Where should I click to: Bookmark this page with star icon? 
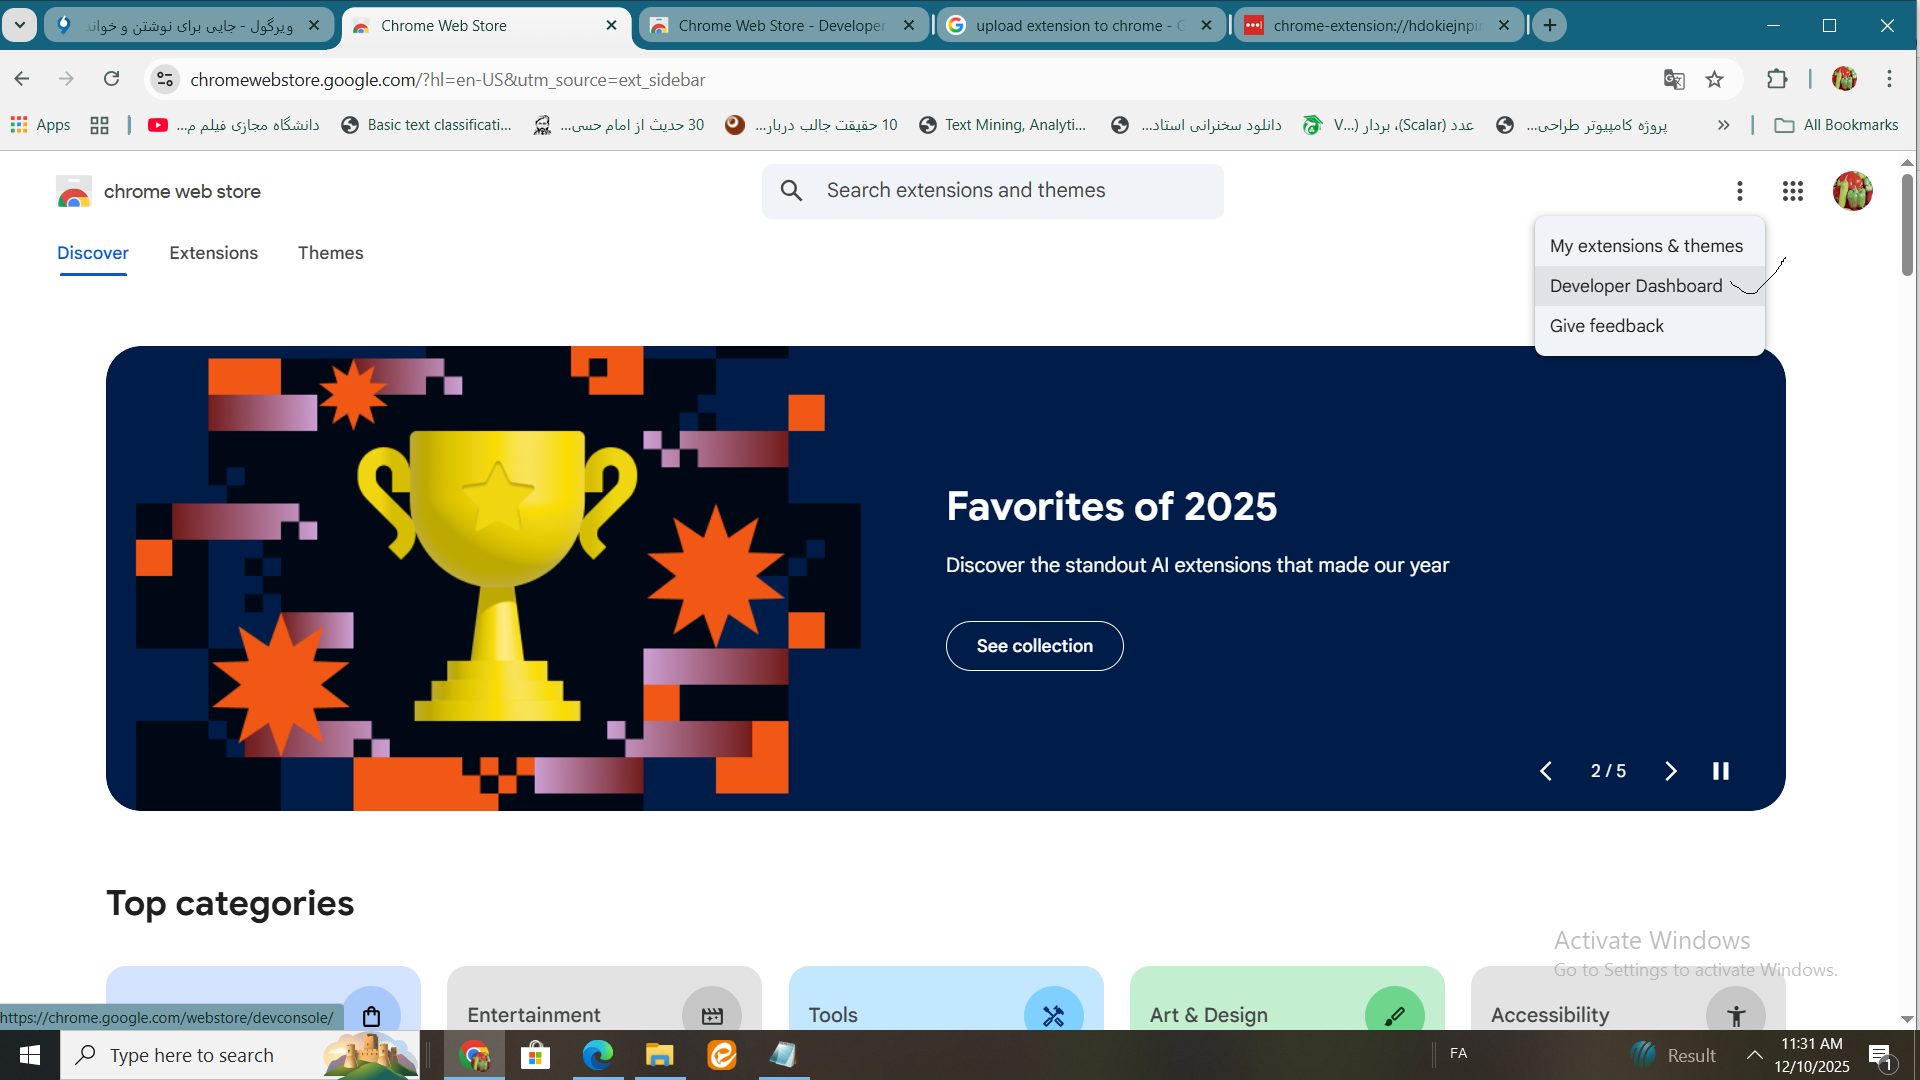tap(1714, 80)
